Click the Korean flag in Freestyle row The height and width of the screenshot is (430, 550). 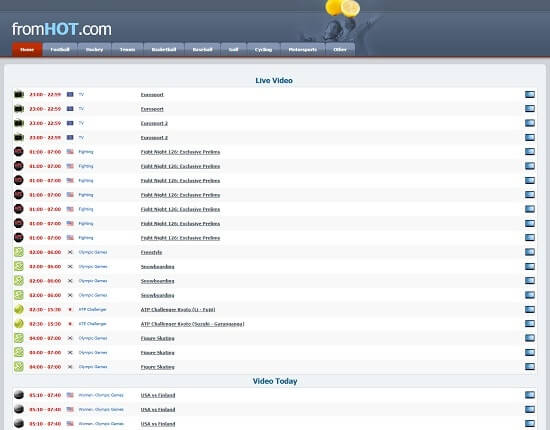70,252
